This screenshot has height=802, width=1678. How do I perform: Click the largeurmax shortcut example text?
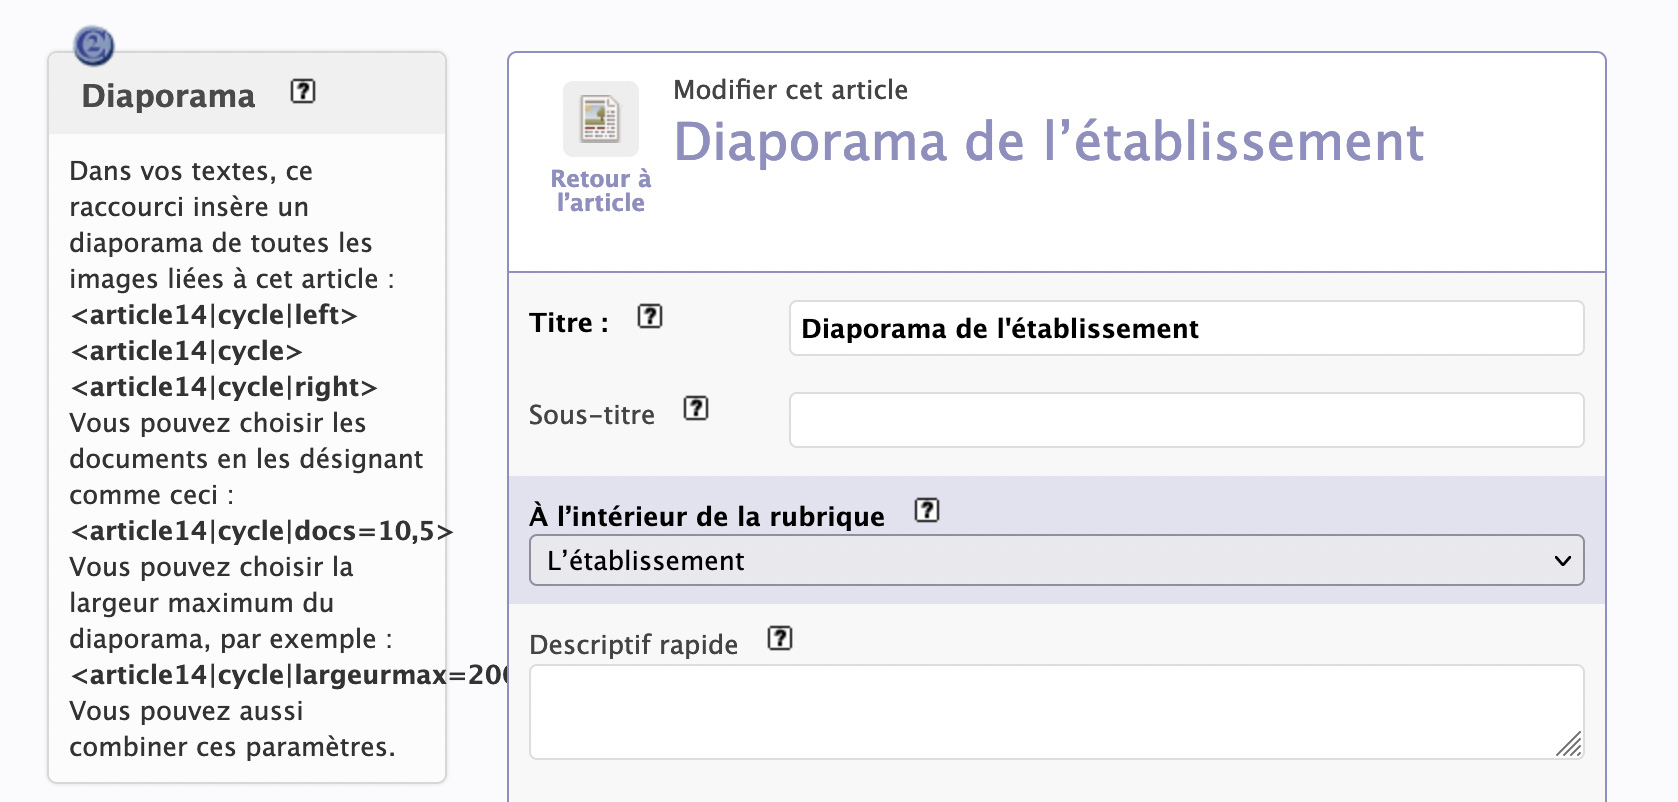tap(288, 675)
